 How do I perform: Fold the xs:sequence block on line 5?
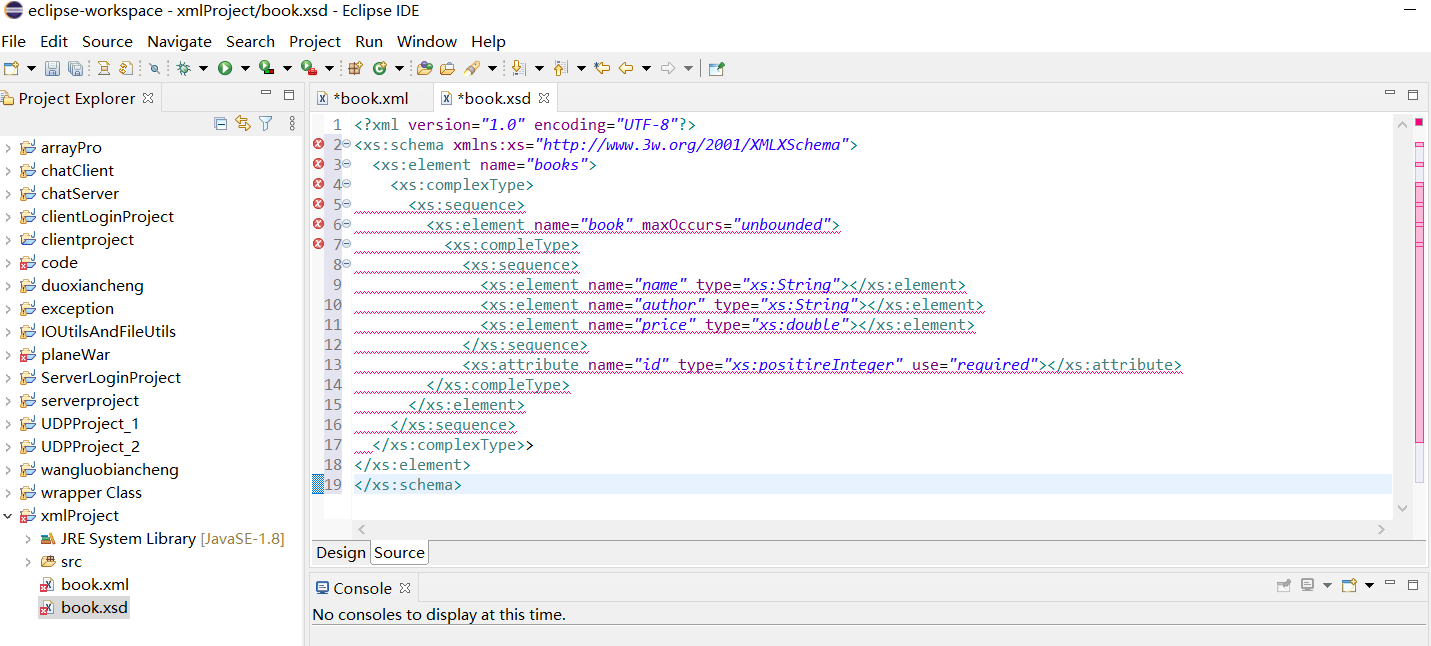[347, 205]
